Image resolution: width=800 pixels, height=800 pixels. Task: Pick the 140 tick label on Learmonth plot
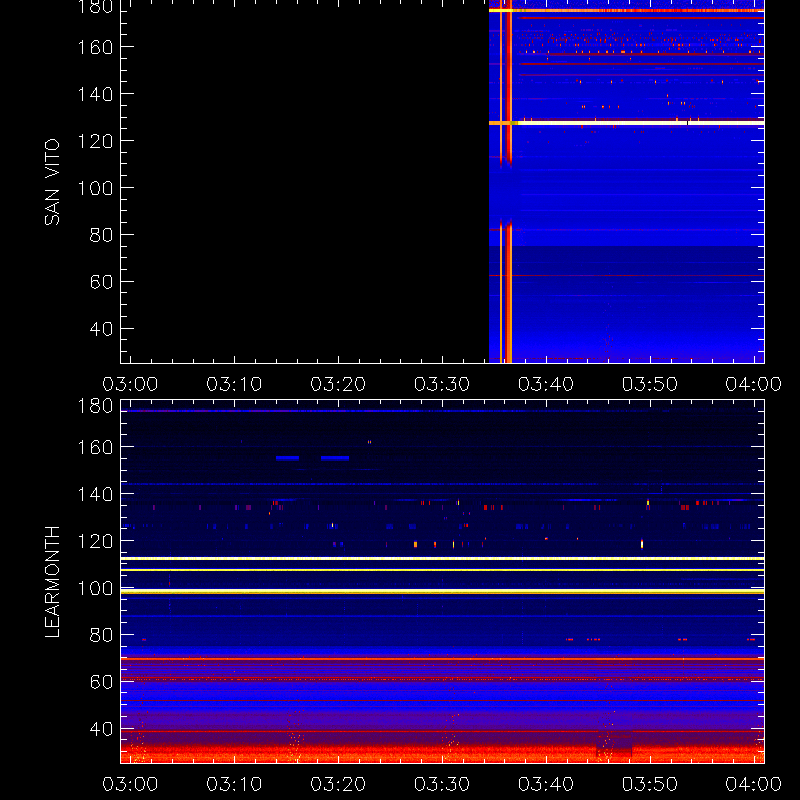pyautogui.click(x=95, y=494)
